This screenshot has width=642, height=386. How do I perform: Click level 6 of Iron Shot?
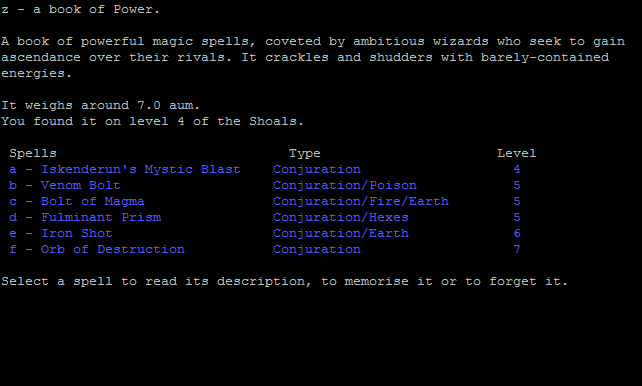pyautogui.click(x=517, y=233)
